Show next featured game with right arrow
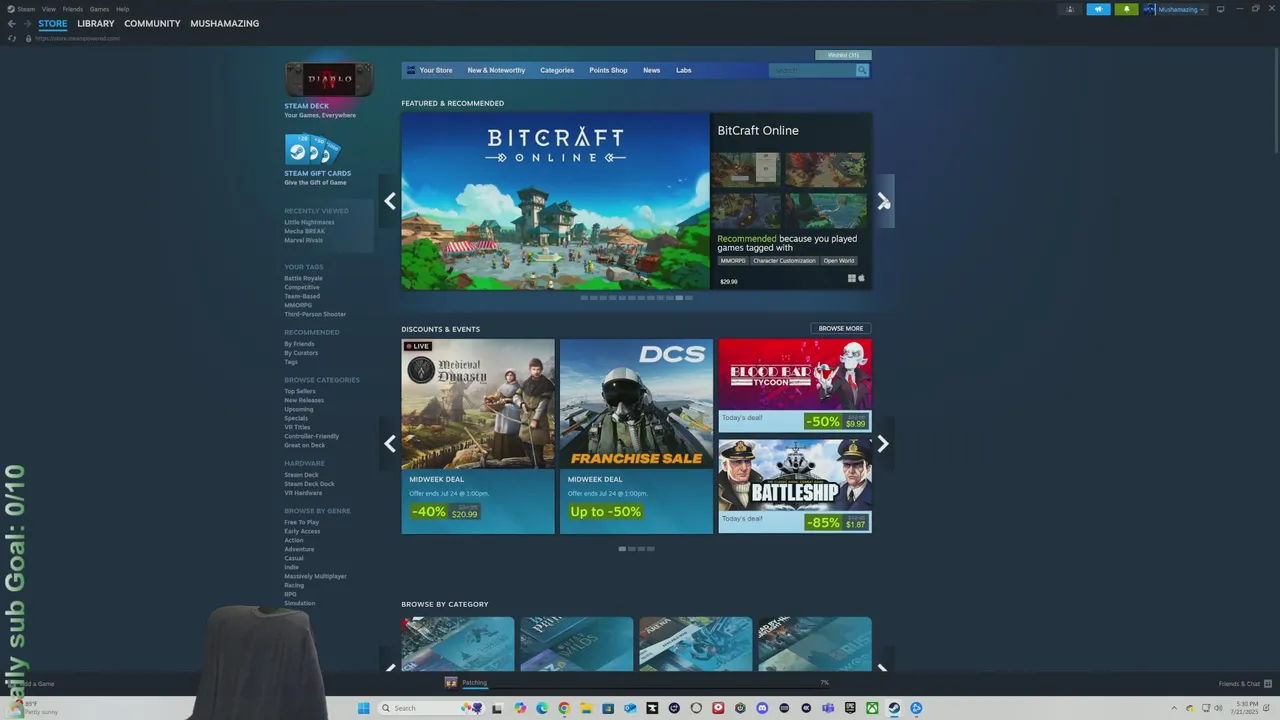Screen dimensions: 1280x720 tap(883, 201)
